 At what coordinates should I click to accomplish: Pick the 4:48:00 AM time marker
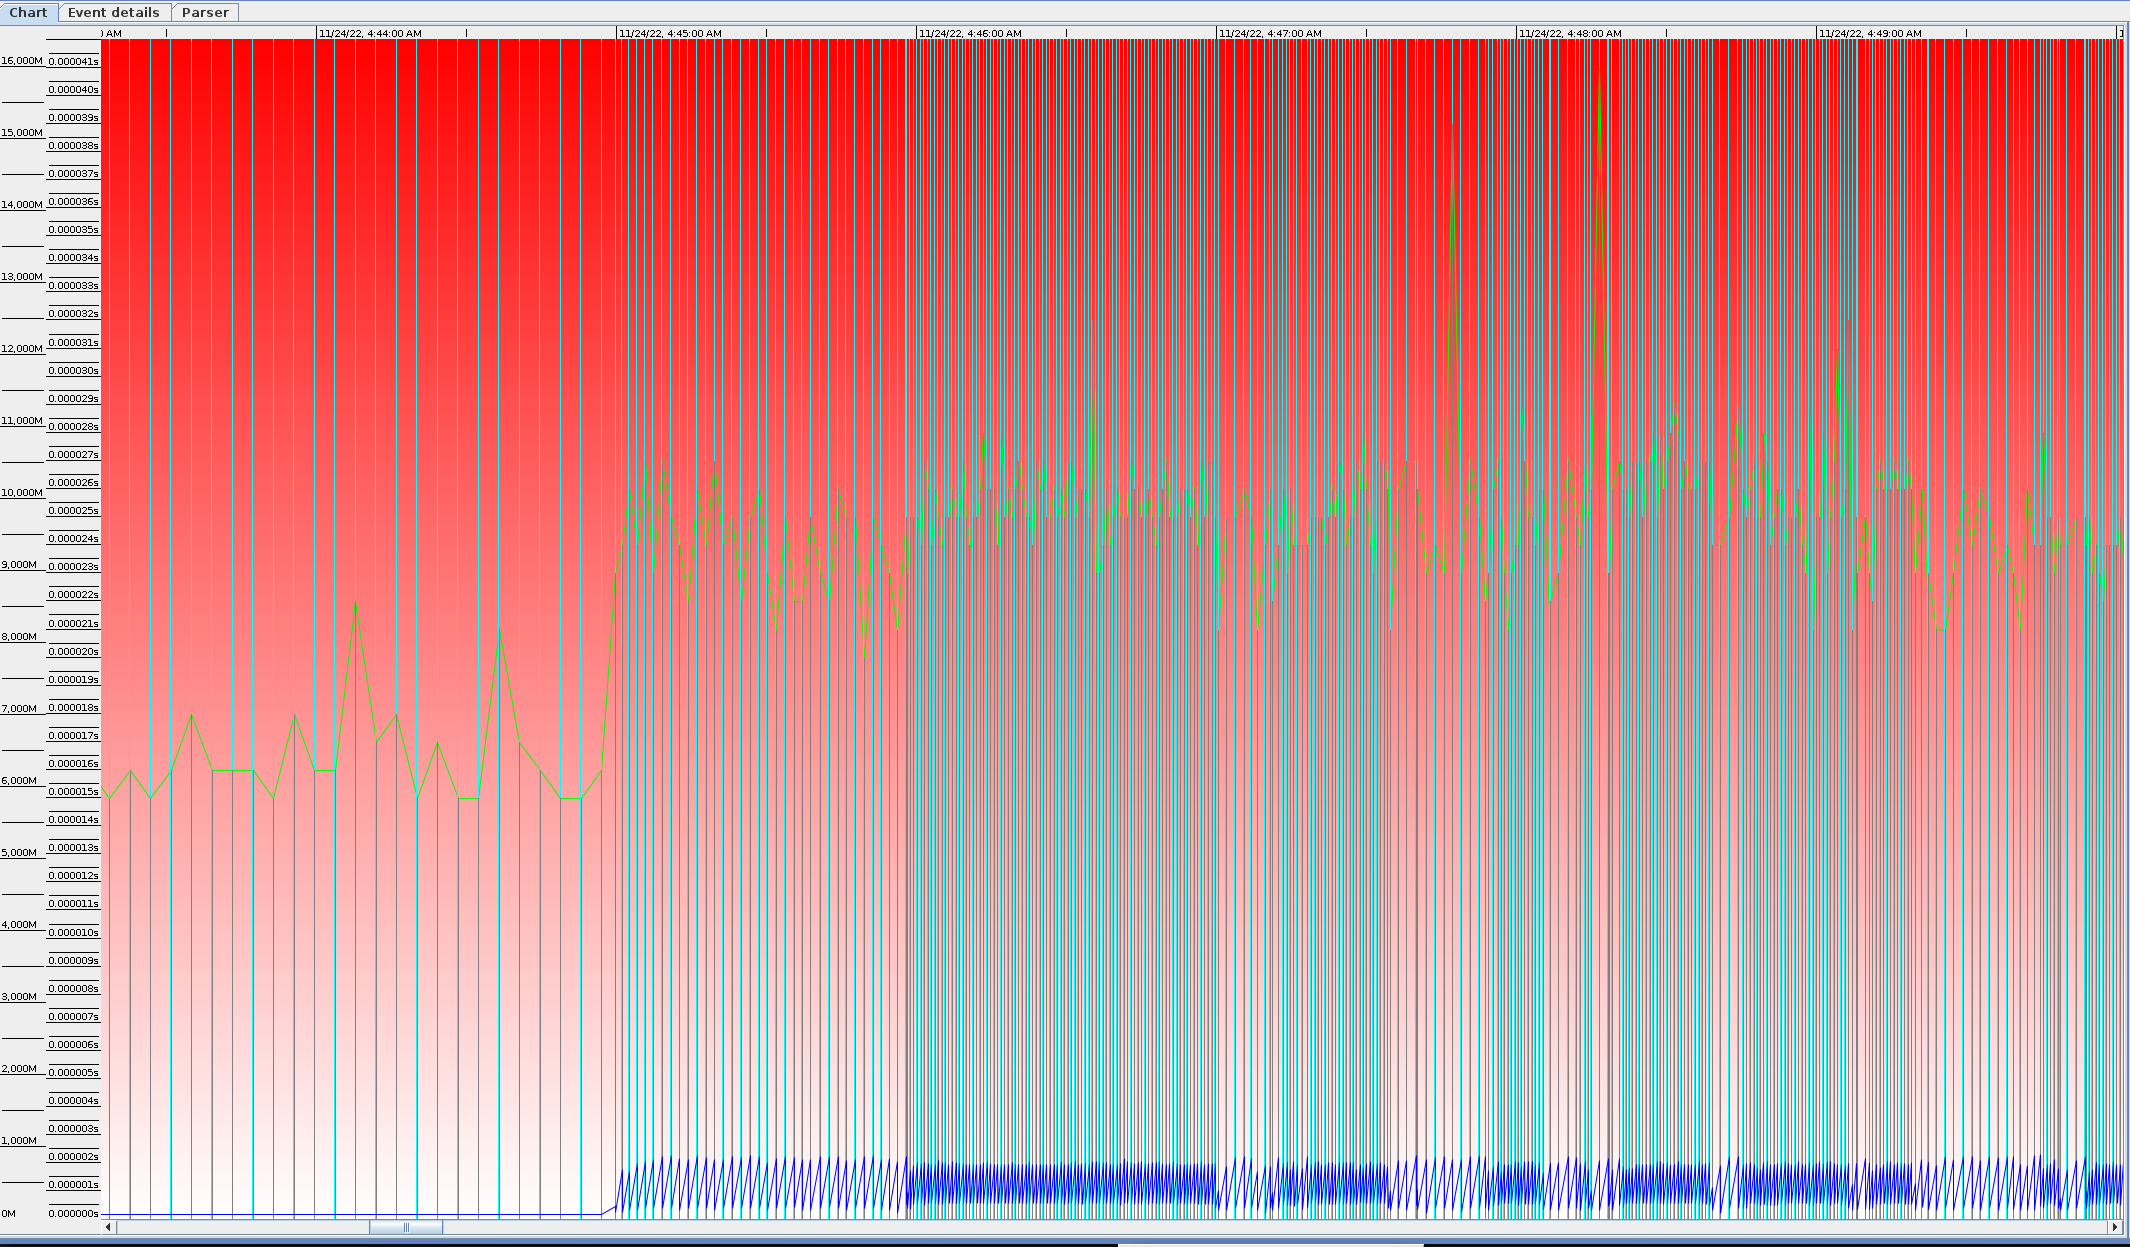(x=1570, y=33)
